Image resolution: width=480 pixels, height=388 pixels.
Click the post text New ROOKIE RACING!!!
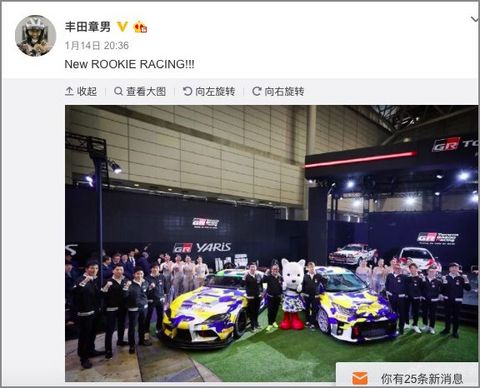click(129, 64)
